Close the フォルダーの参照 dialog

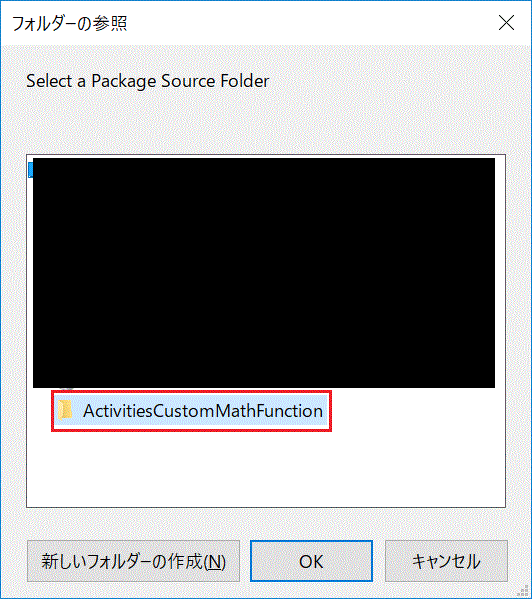coord(506,23)
